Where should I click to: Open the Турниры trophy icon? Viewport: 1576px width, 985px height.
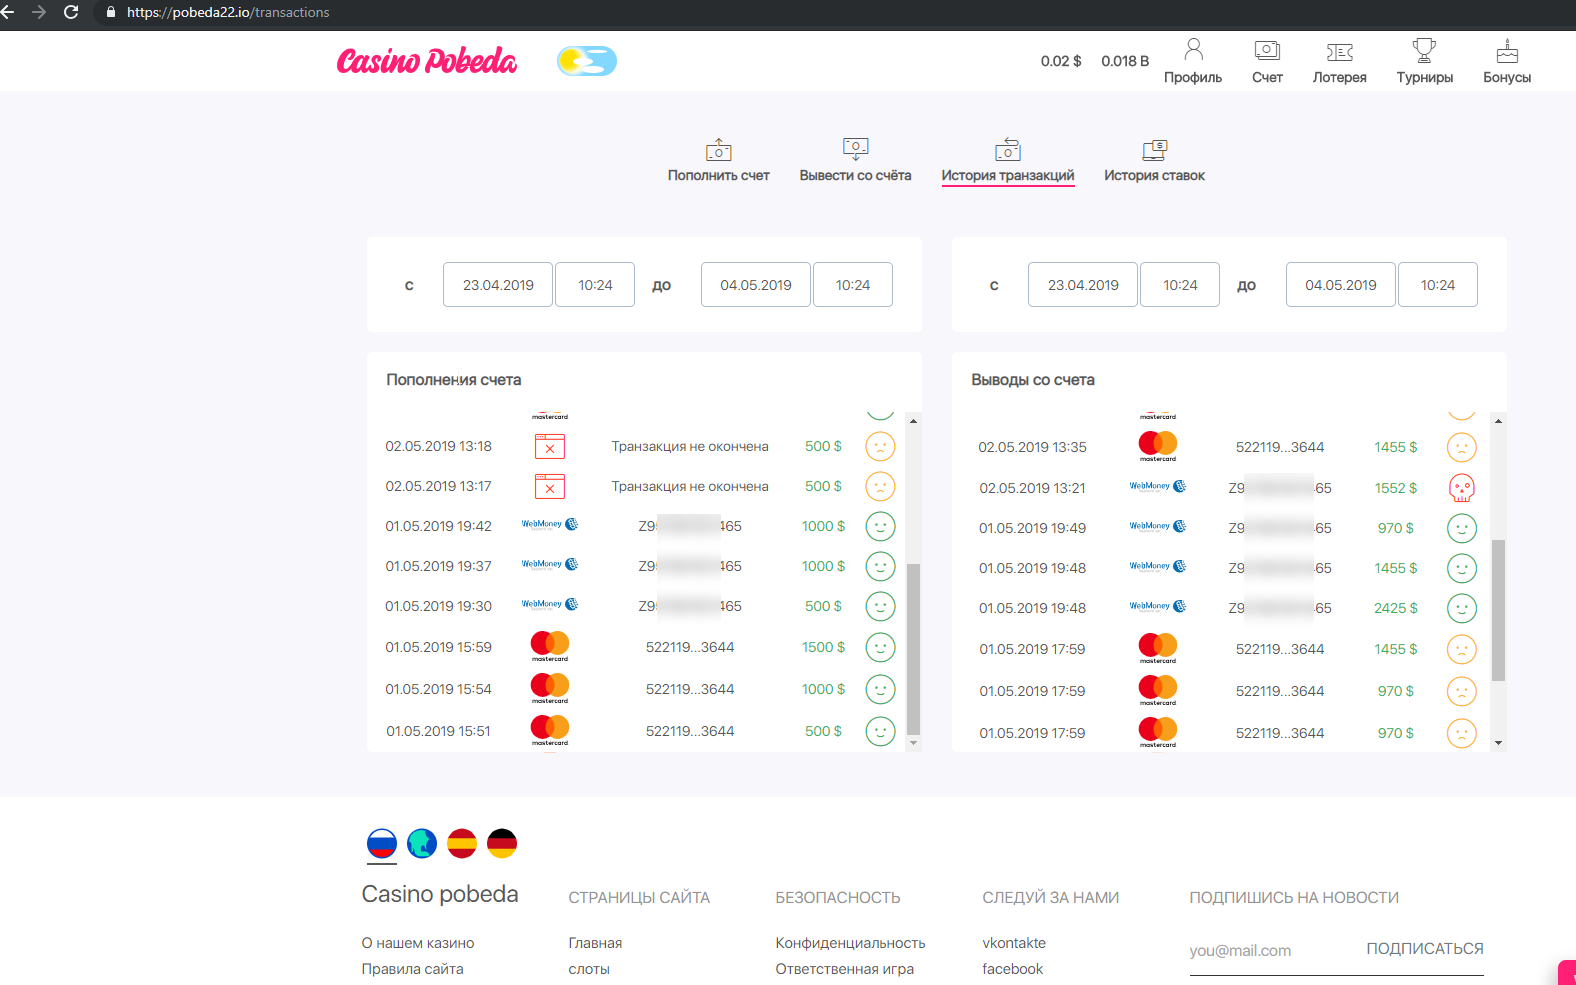point(1424,50)
